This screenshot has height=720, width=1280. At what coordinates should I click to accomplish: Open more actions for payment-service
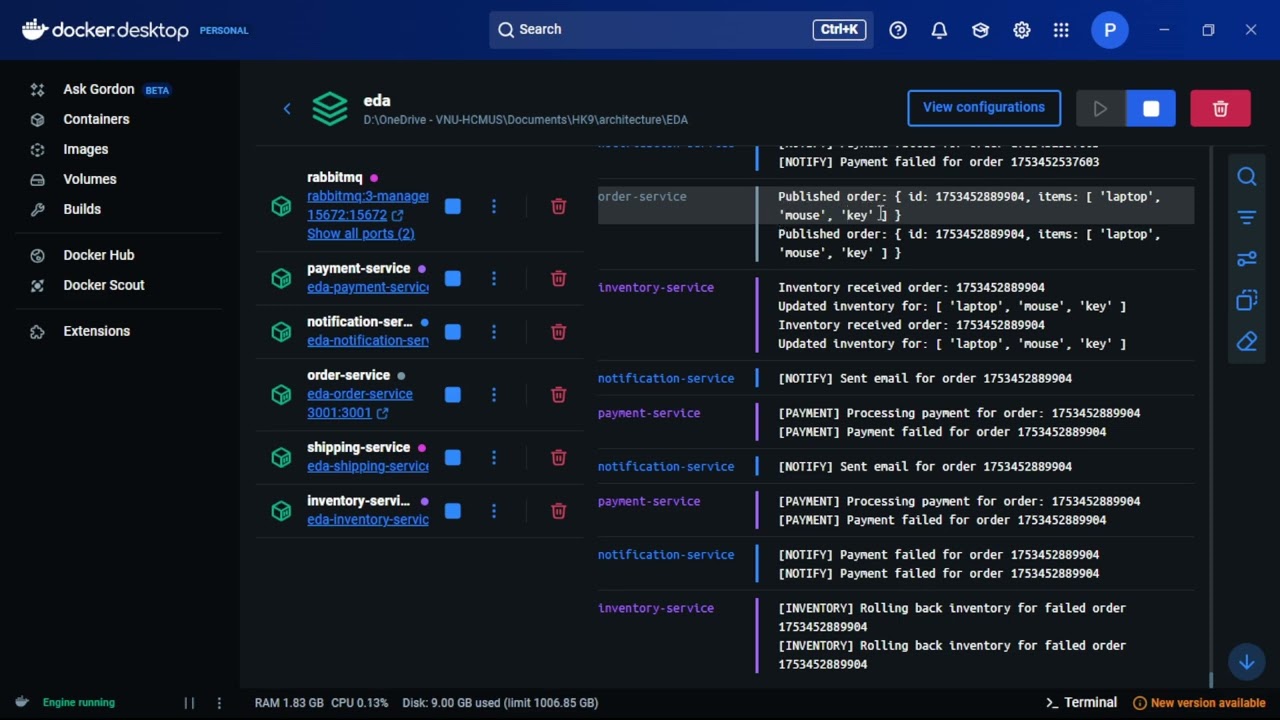(x=493, y=278)
